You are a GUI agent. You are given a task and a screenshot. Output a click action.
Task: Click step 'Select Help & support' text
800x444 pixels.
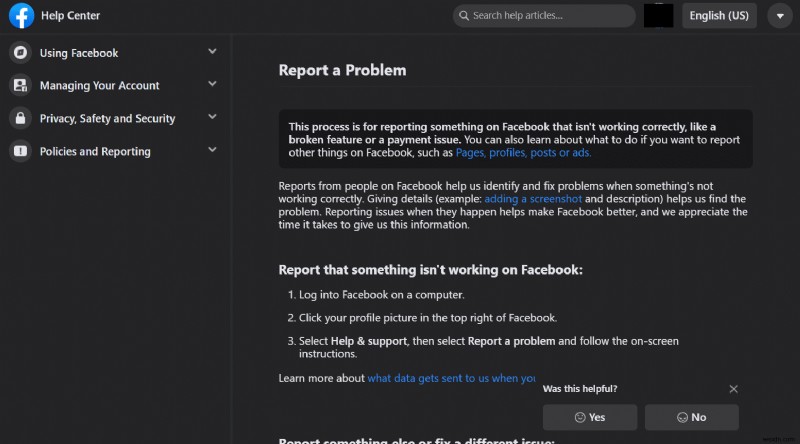[x=489, y=347]
